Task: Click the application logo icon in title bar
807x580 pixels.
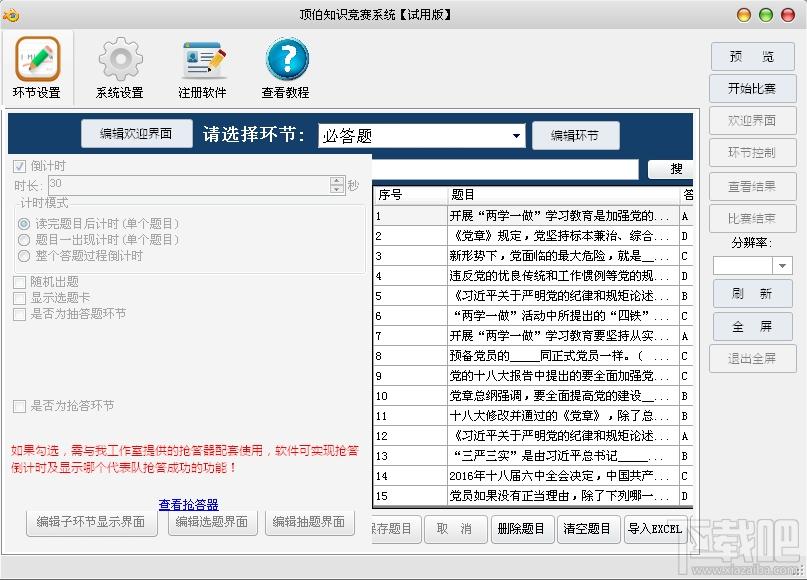Action: pyautogui.click(x=11, y=15)
